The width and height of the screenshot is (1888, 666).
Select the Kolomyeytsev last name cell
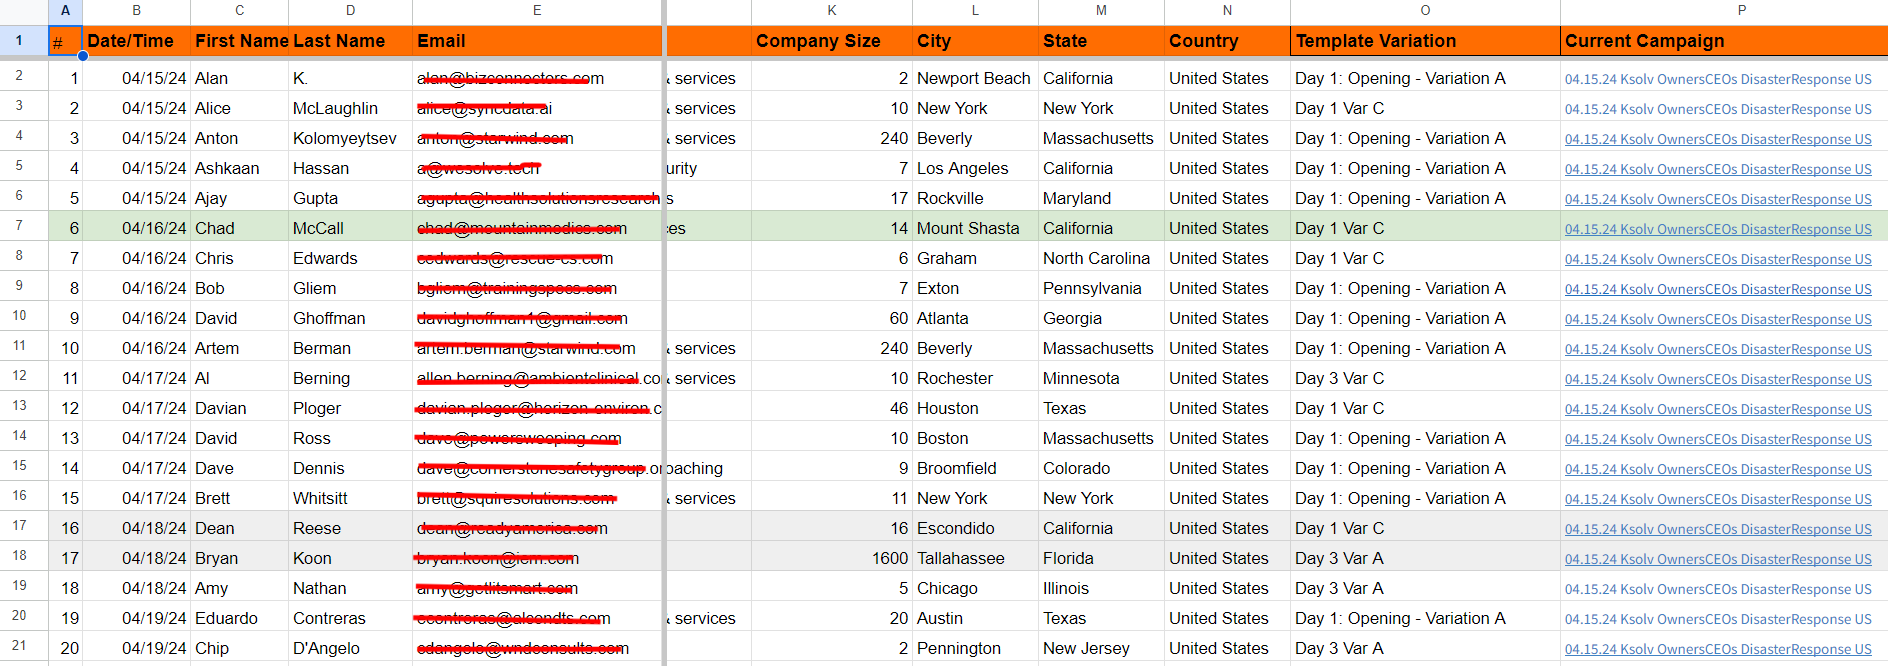pyautogui.click(x=345, y=138)
